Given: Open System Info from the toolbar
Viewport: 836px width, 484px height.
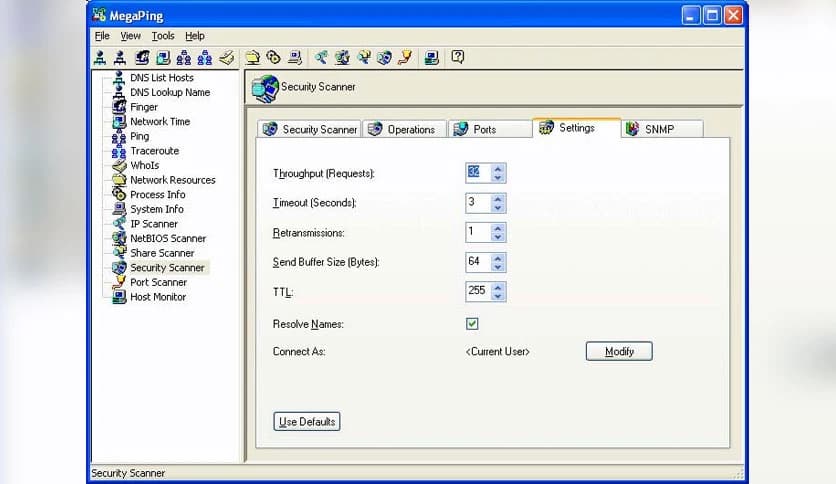Looking at the screenshot, I should (x=295, y=57).
